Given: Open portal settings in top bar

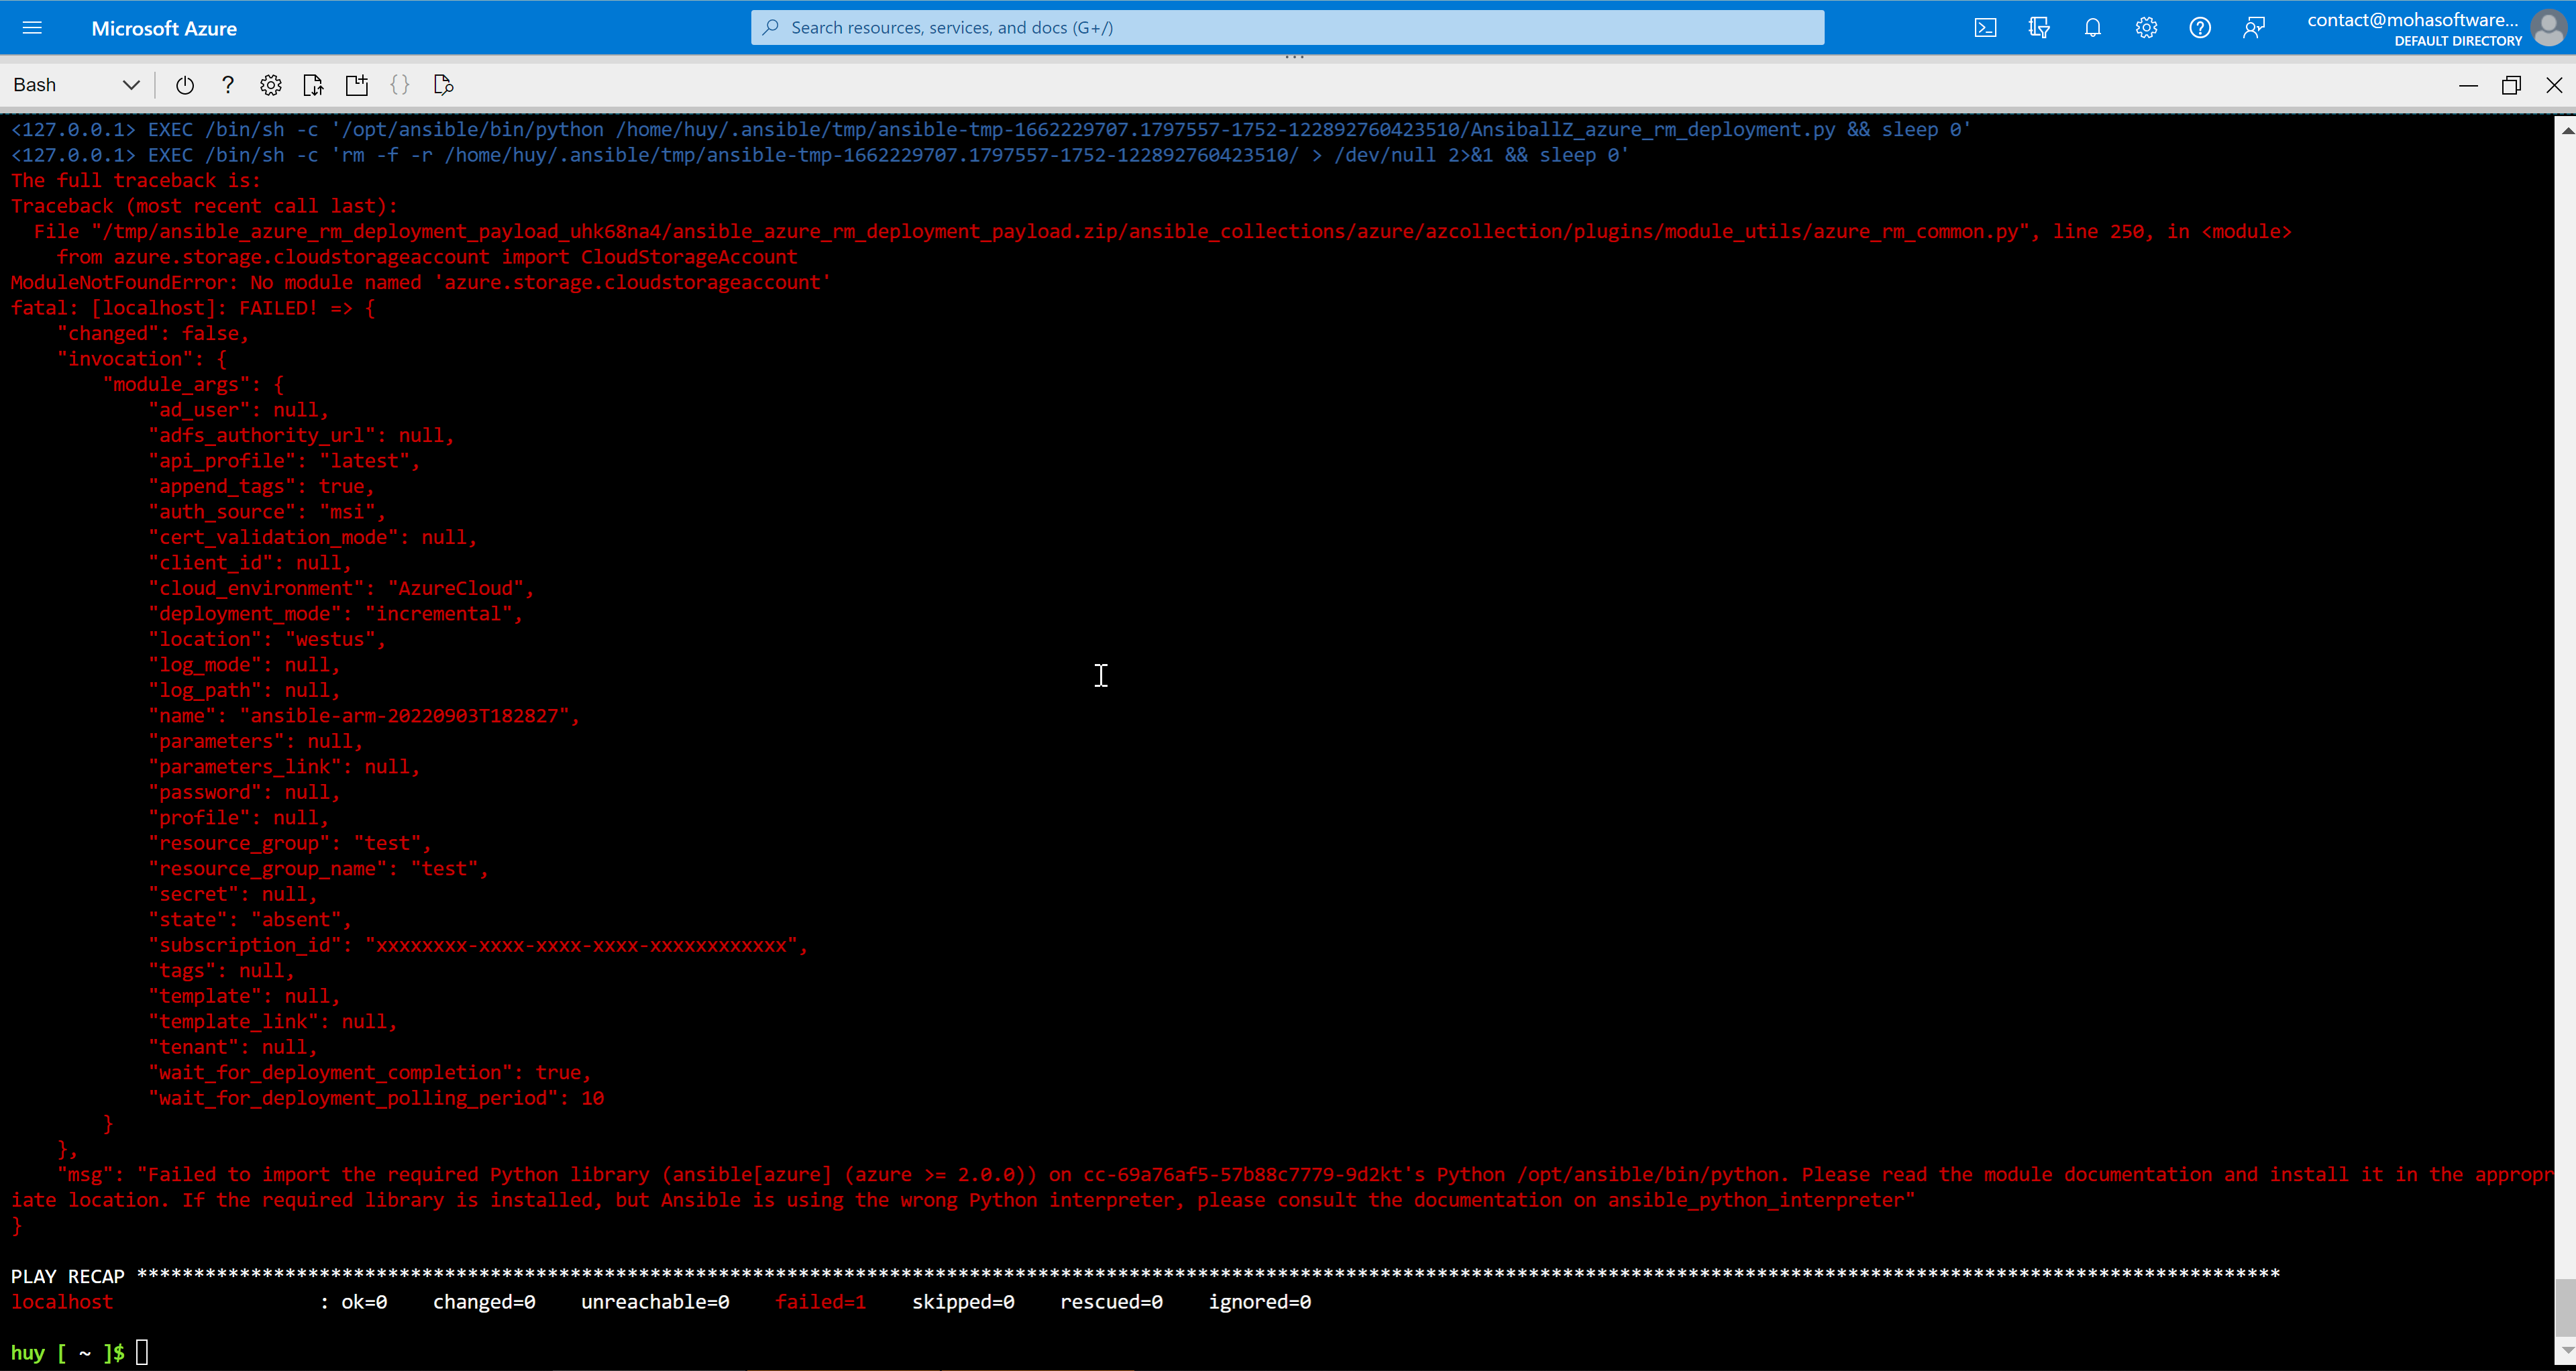Looking at the screenshot, I should (2146, 28).
